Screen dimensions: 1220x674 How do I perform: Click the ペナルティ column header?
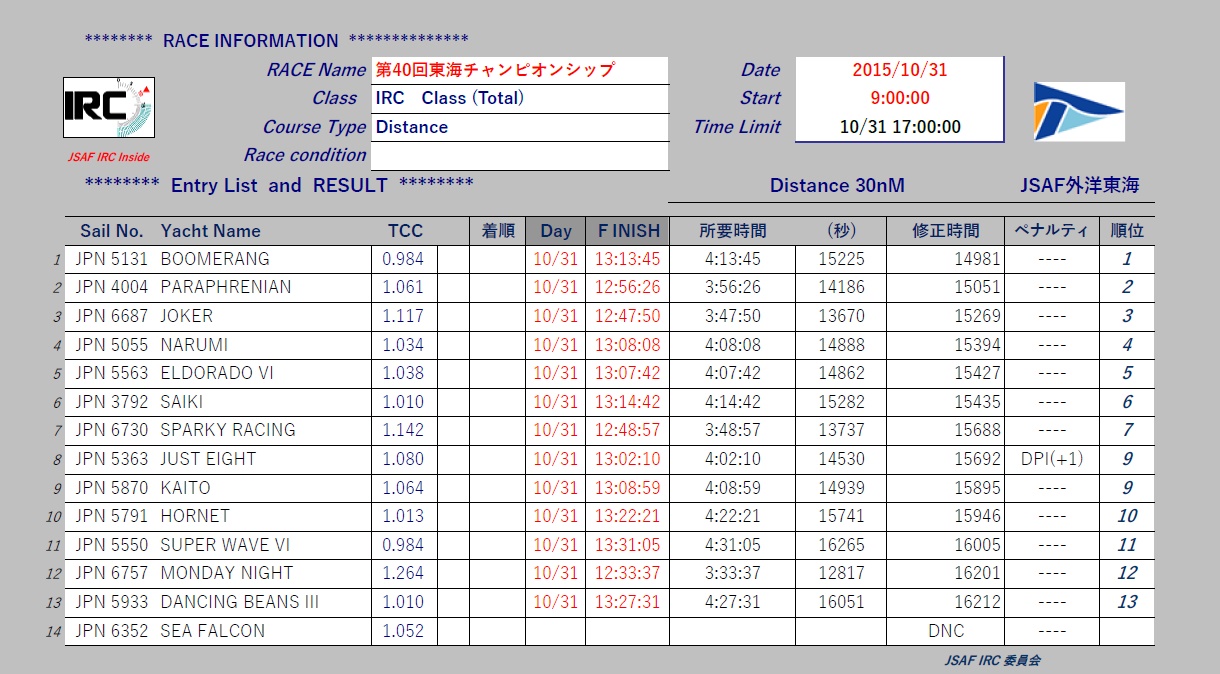pos(1051,231)
